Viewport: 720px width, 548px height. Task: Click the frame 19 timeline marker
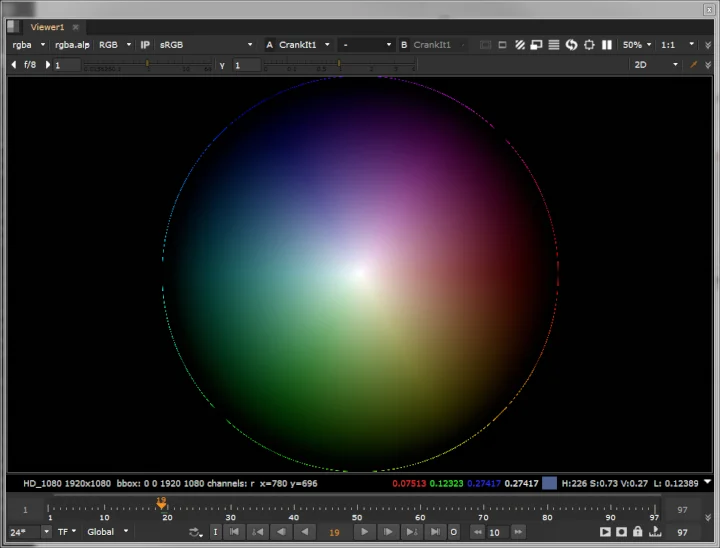pos(161,503)
